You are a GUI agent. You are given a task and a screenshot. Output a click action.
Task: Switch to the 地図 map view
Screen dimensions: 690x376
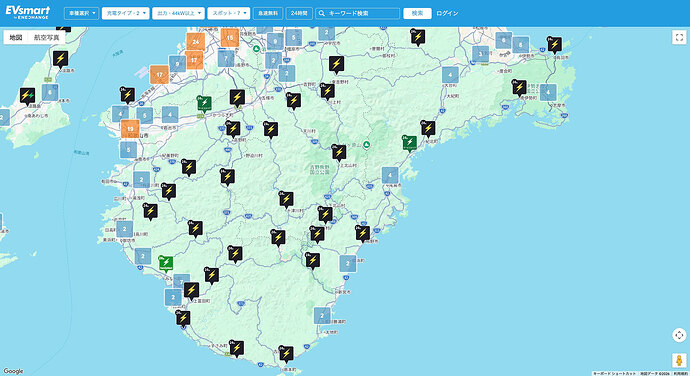point(16,37)
